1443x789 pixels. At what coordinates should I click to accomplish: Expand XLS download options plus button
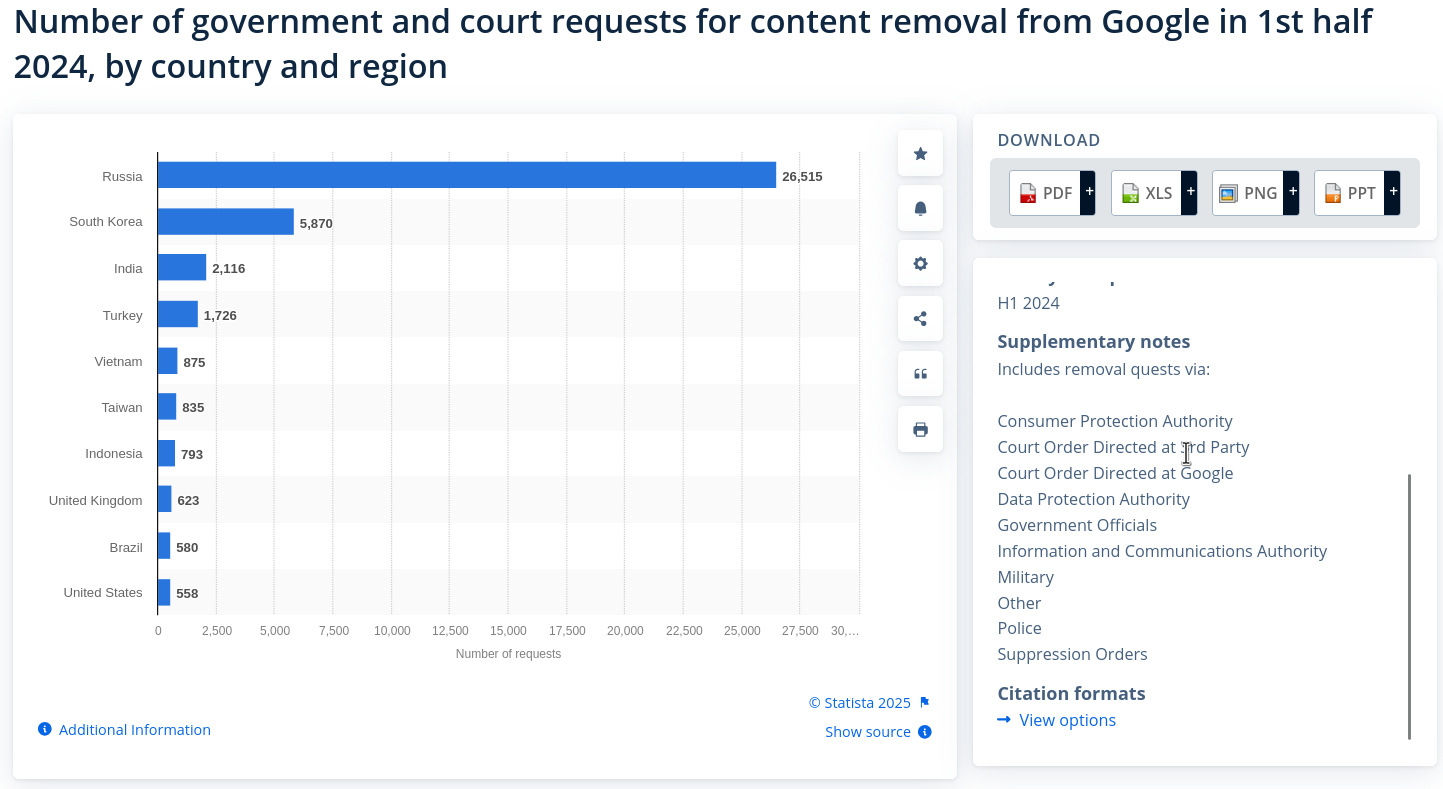tap(1190, 193)
